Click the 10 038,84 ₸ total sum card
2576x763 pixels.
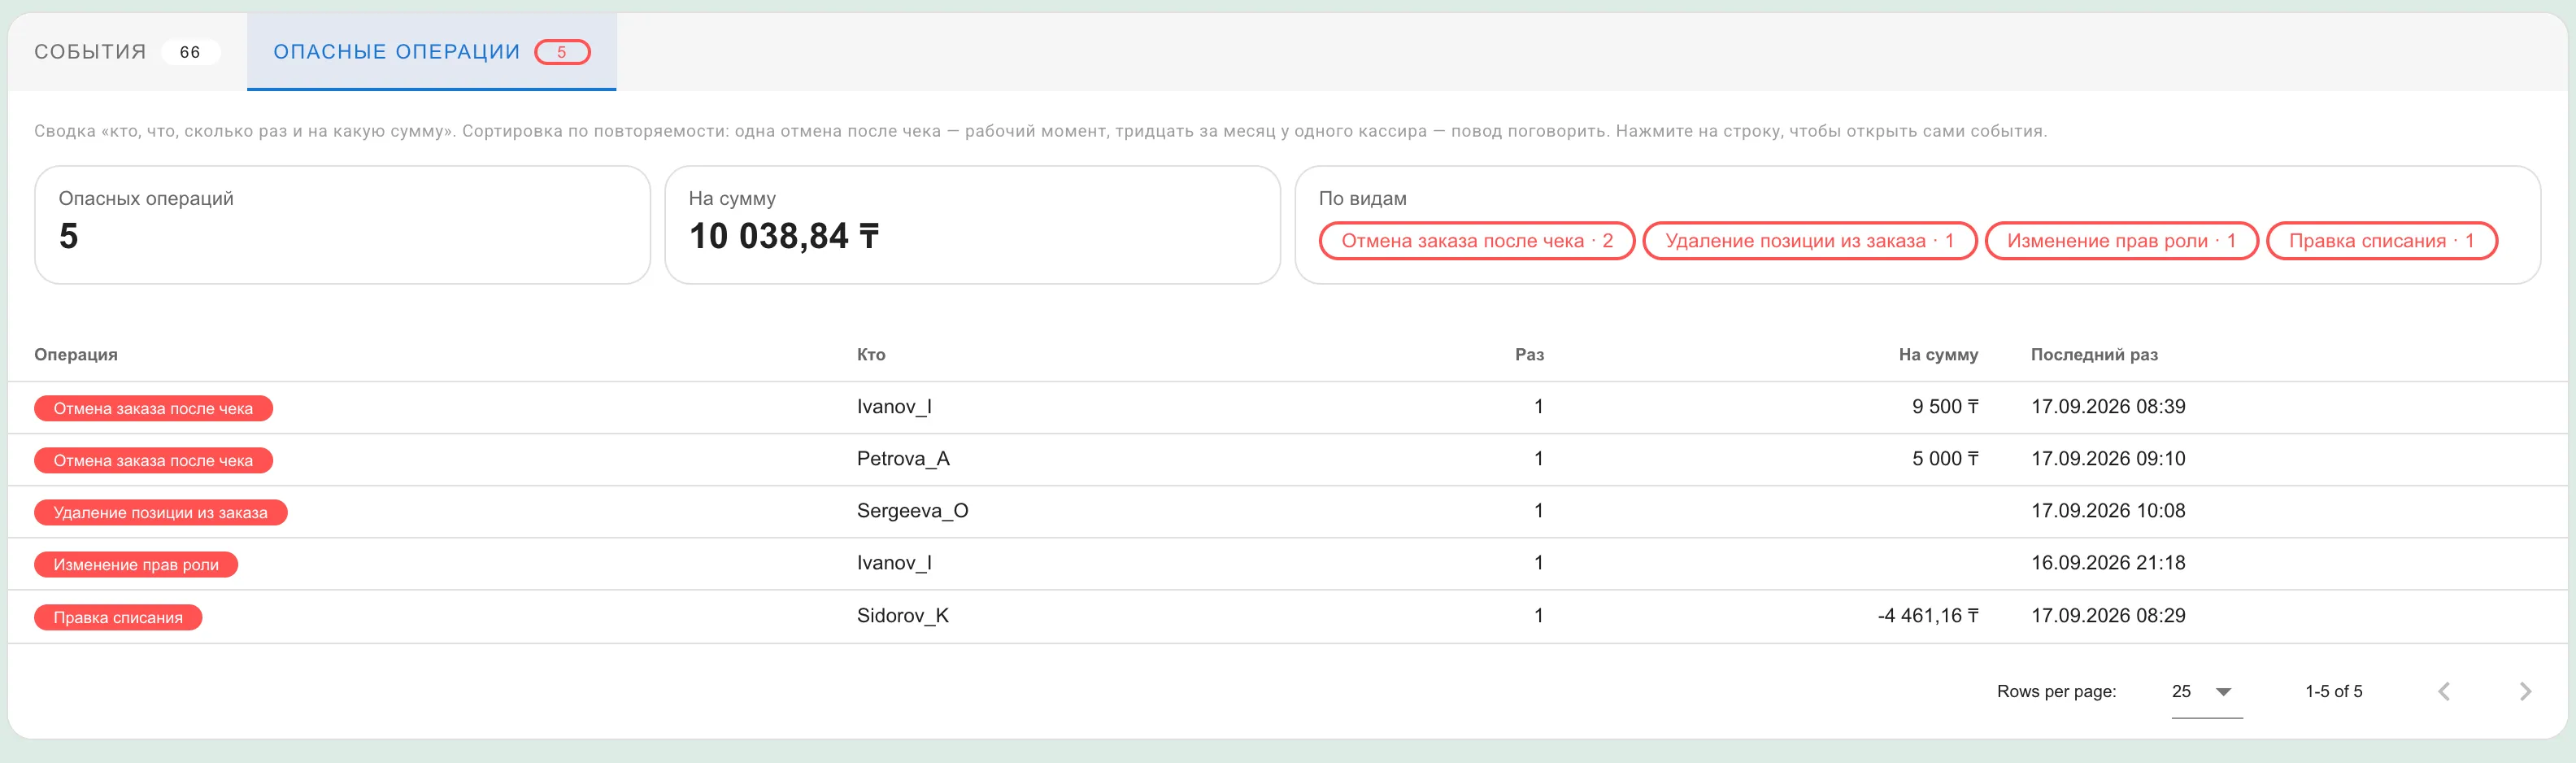(972, 225)
